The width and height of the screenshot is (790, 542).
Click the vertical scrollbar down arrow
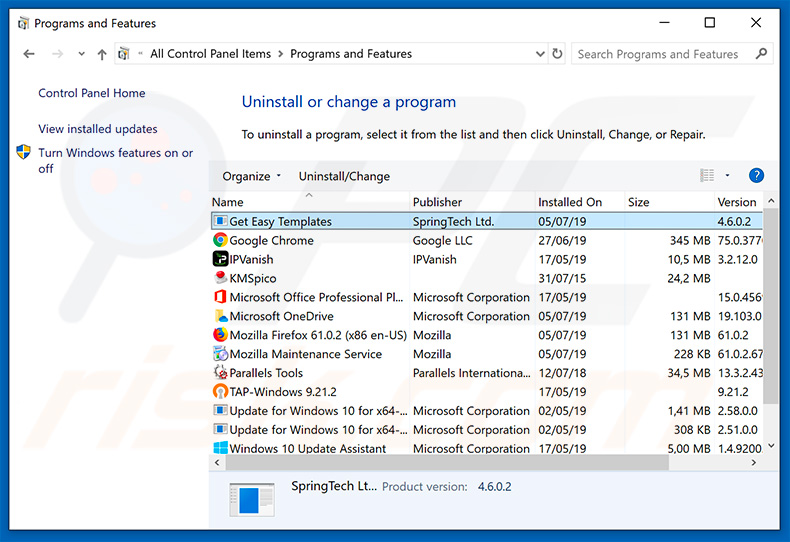(771, 446)
